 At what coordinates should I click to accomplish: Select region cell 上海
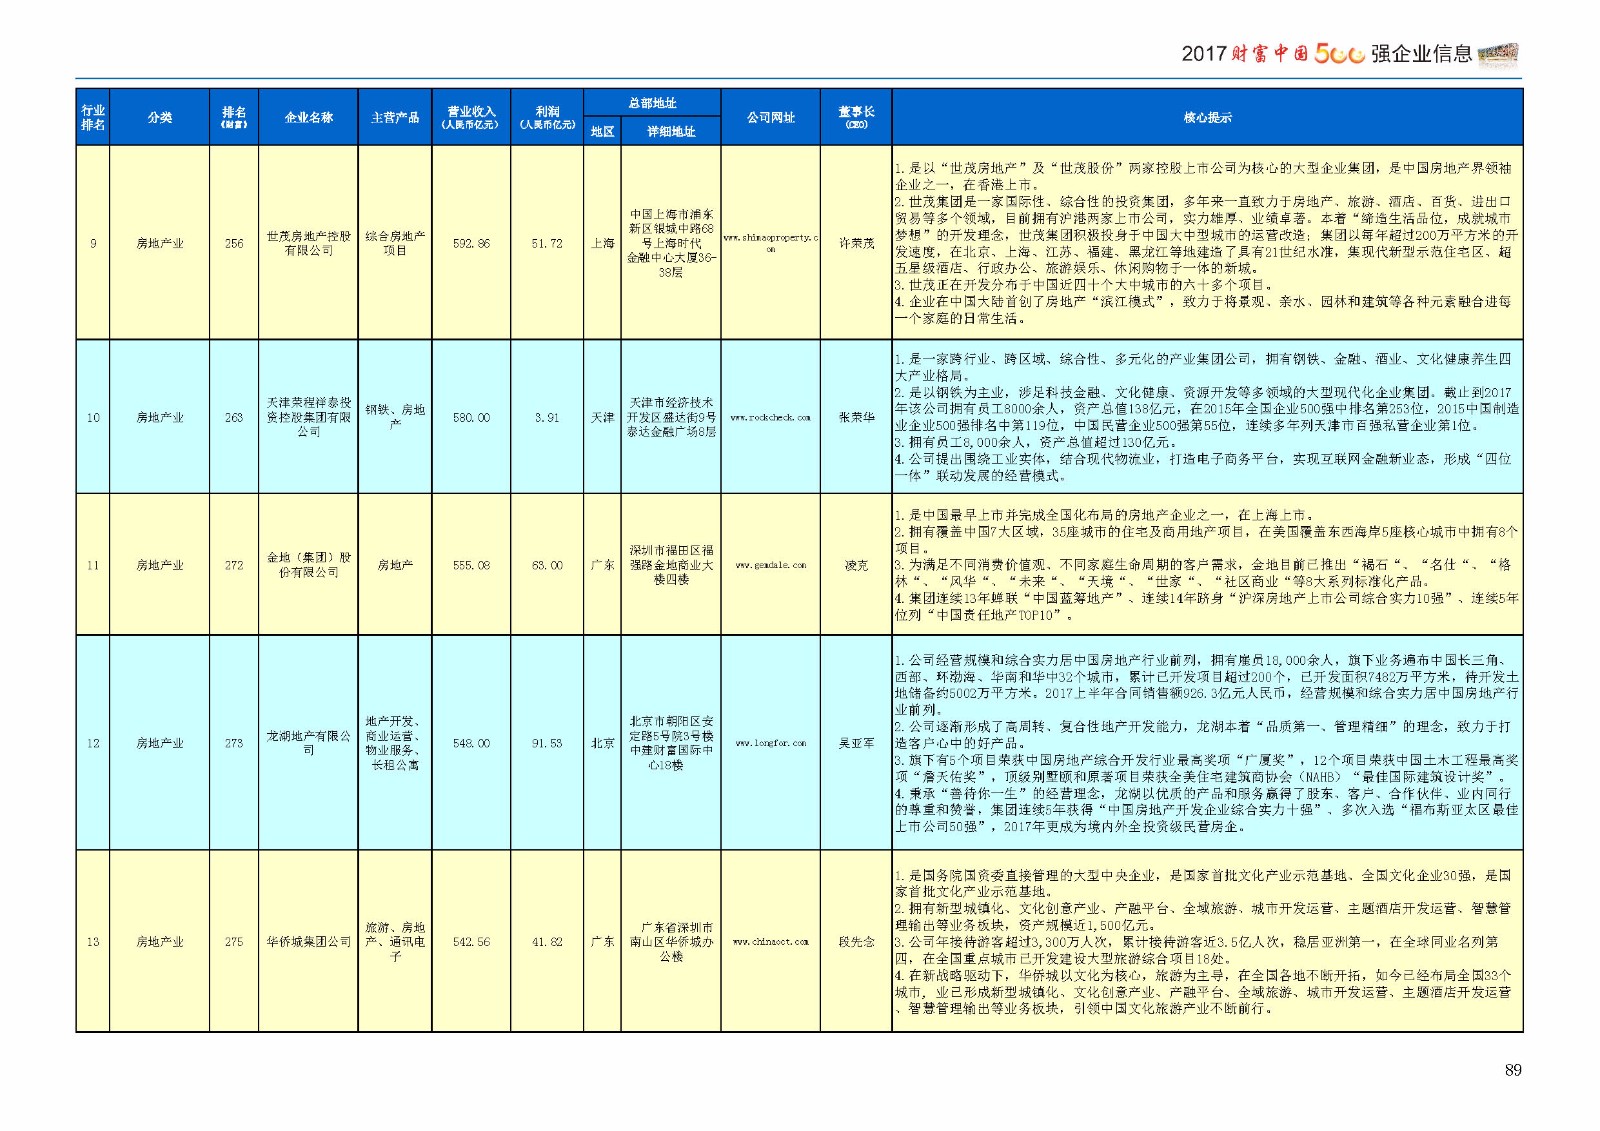click(602, 243)
